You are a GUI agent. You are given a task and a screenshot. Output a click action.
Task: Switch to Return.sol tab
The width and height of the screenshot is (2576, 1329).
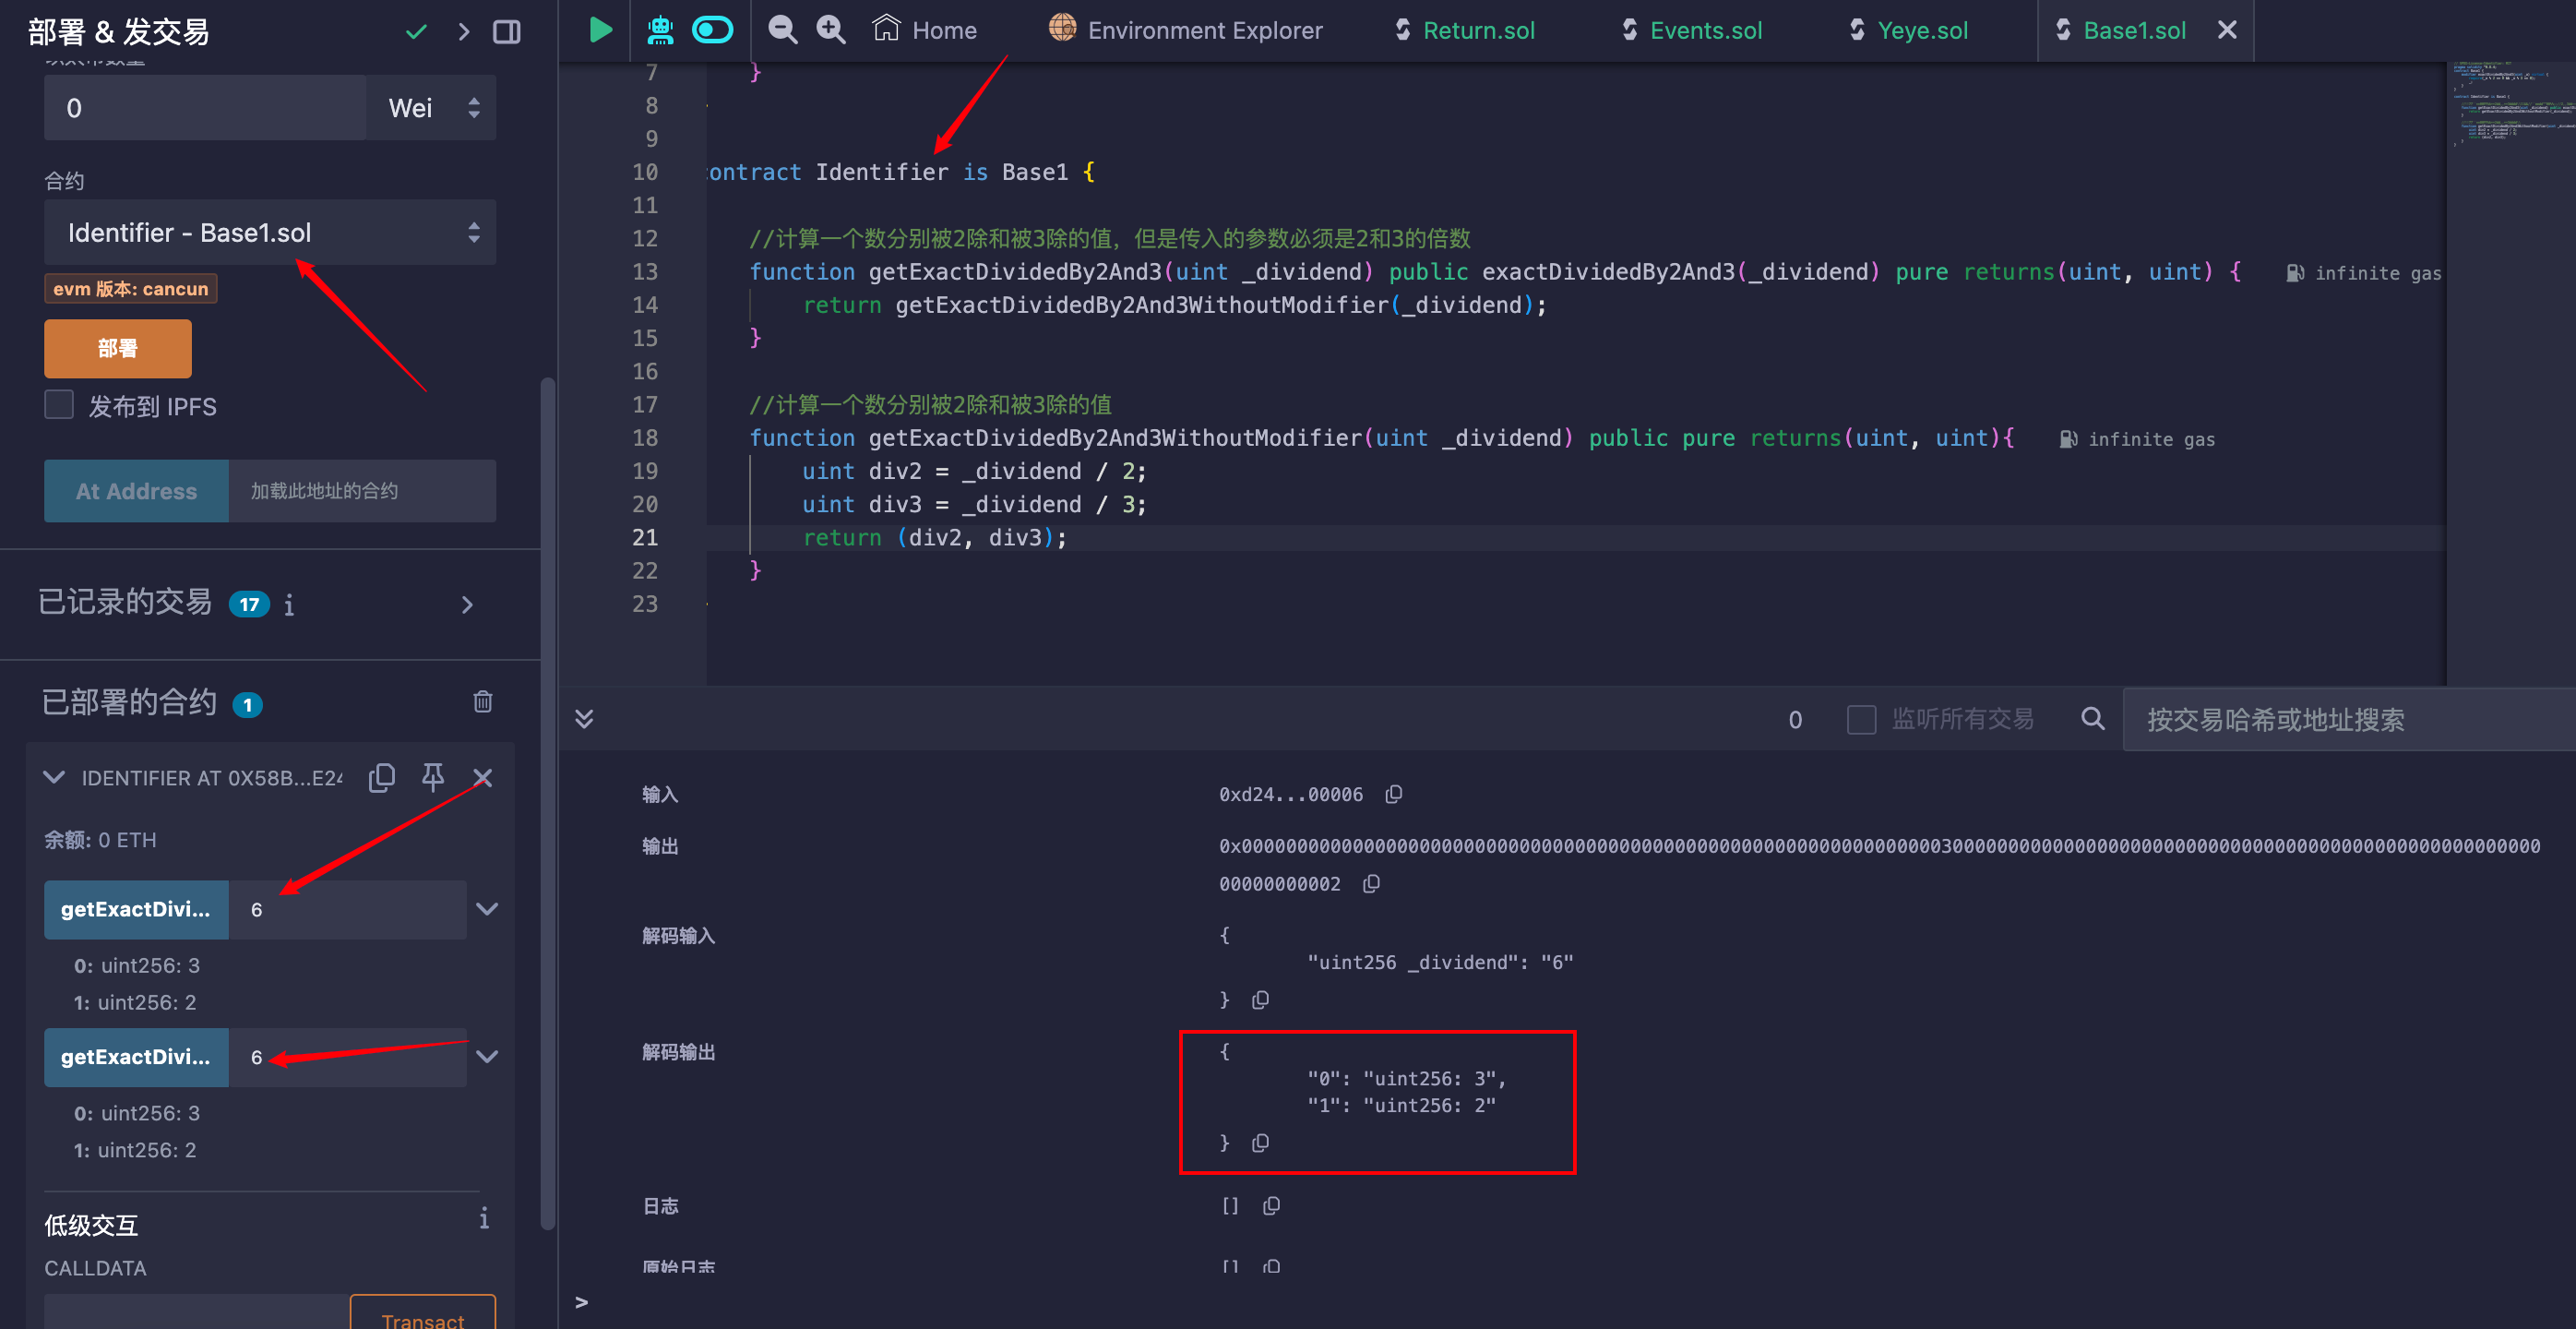(x=1465, y=30)
